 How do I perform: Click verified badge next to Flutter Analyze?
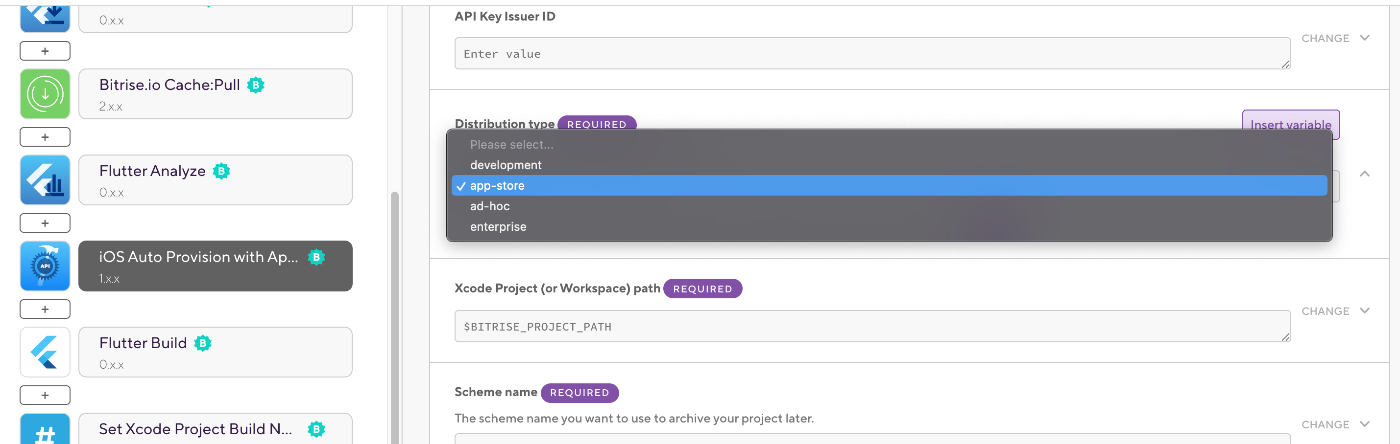221,171
